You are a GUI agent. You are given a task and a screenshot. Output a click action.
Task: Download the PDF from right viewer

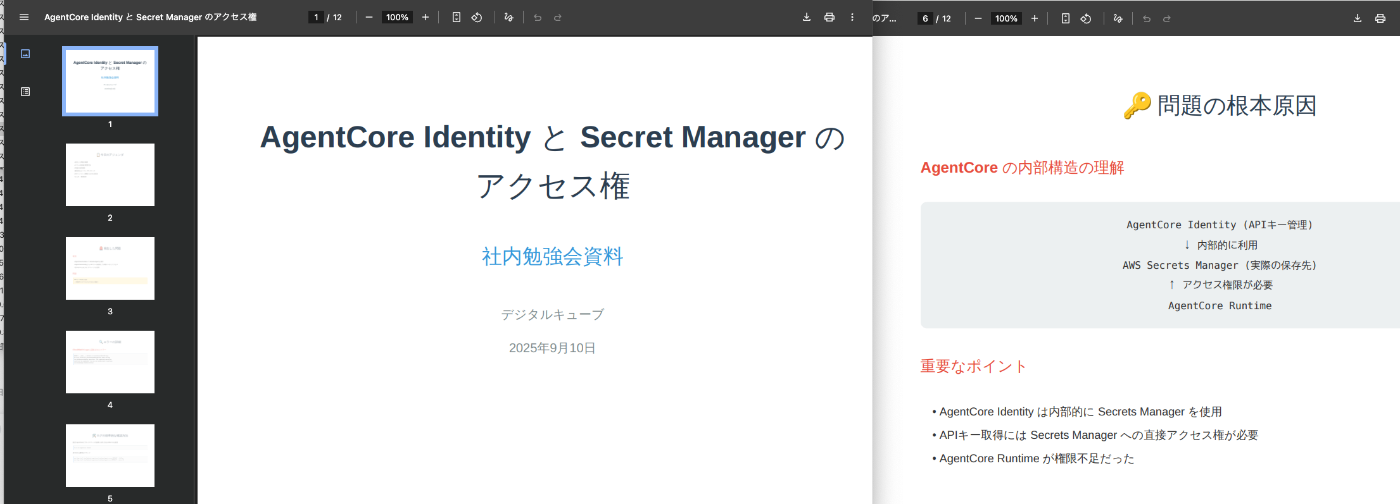[1357, 18]
